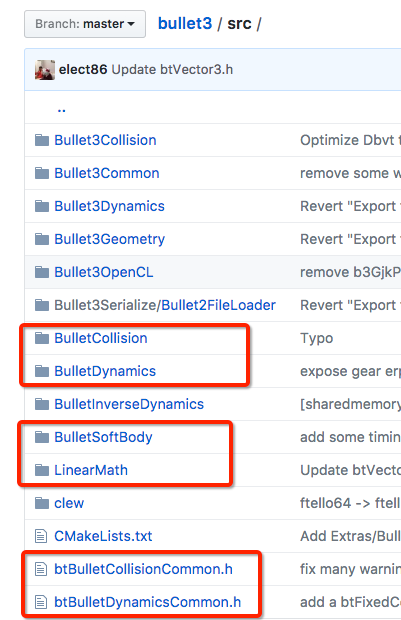This screenshot has height=620, width=401.
Task: Open the Bullet3Dynamics folder
Action: point(110,206)
